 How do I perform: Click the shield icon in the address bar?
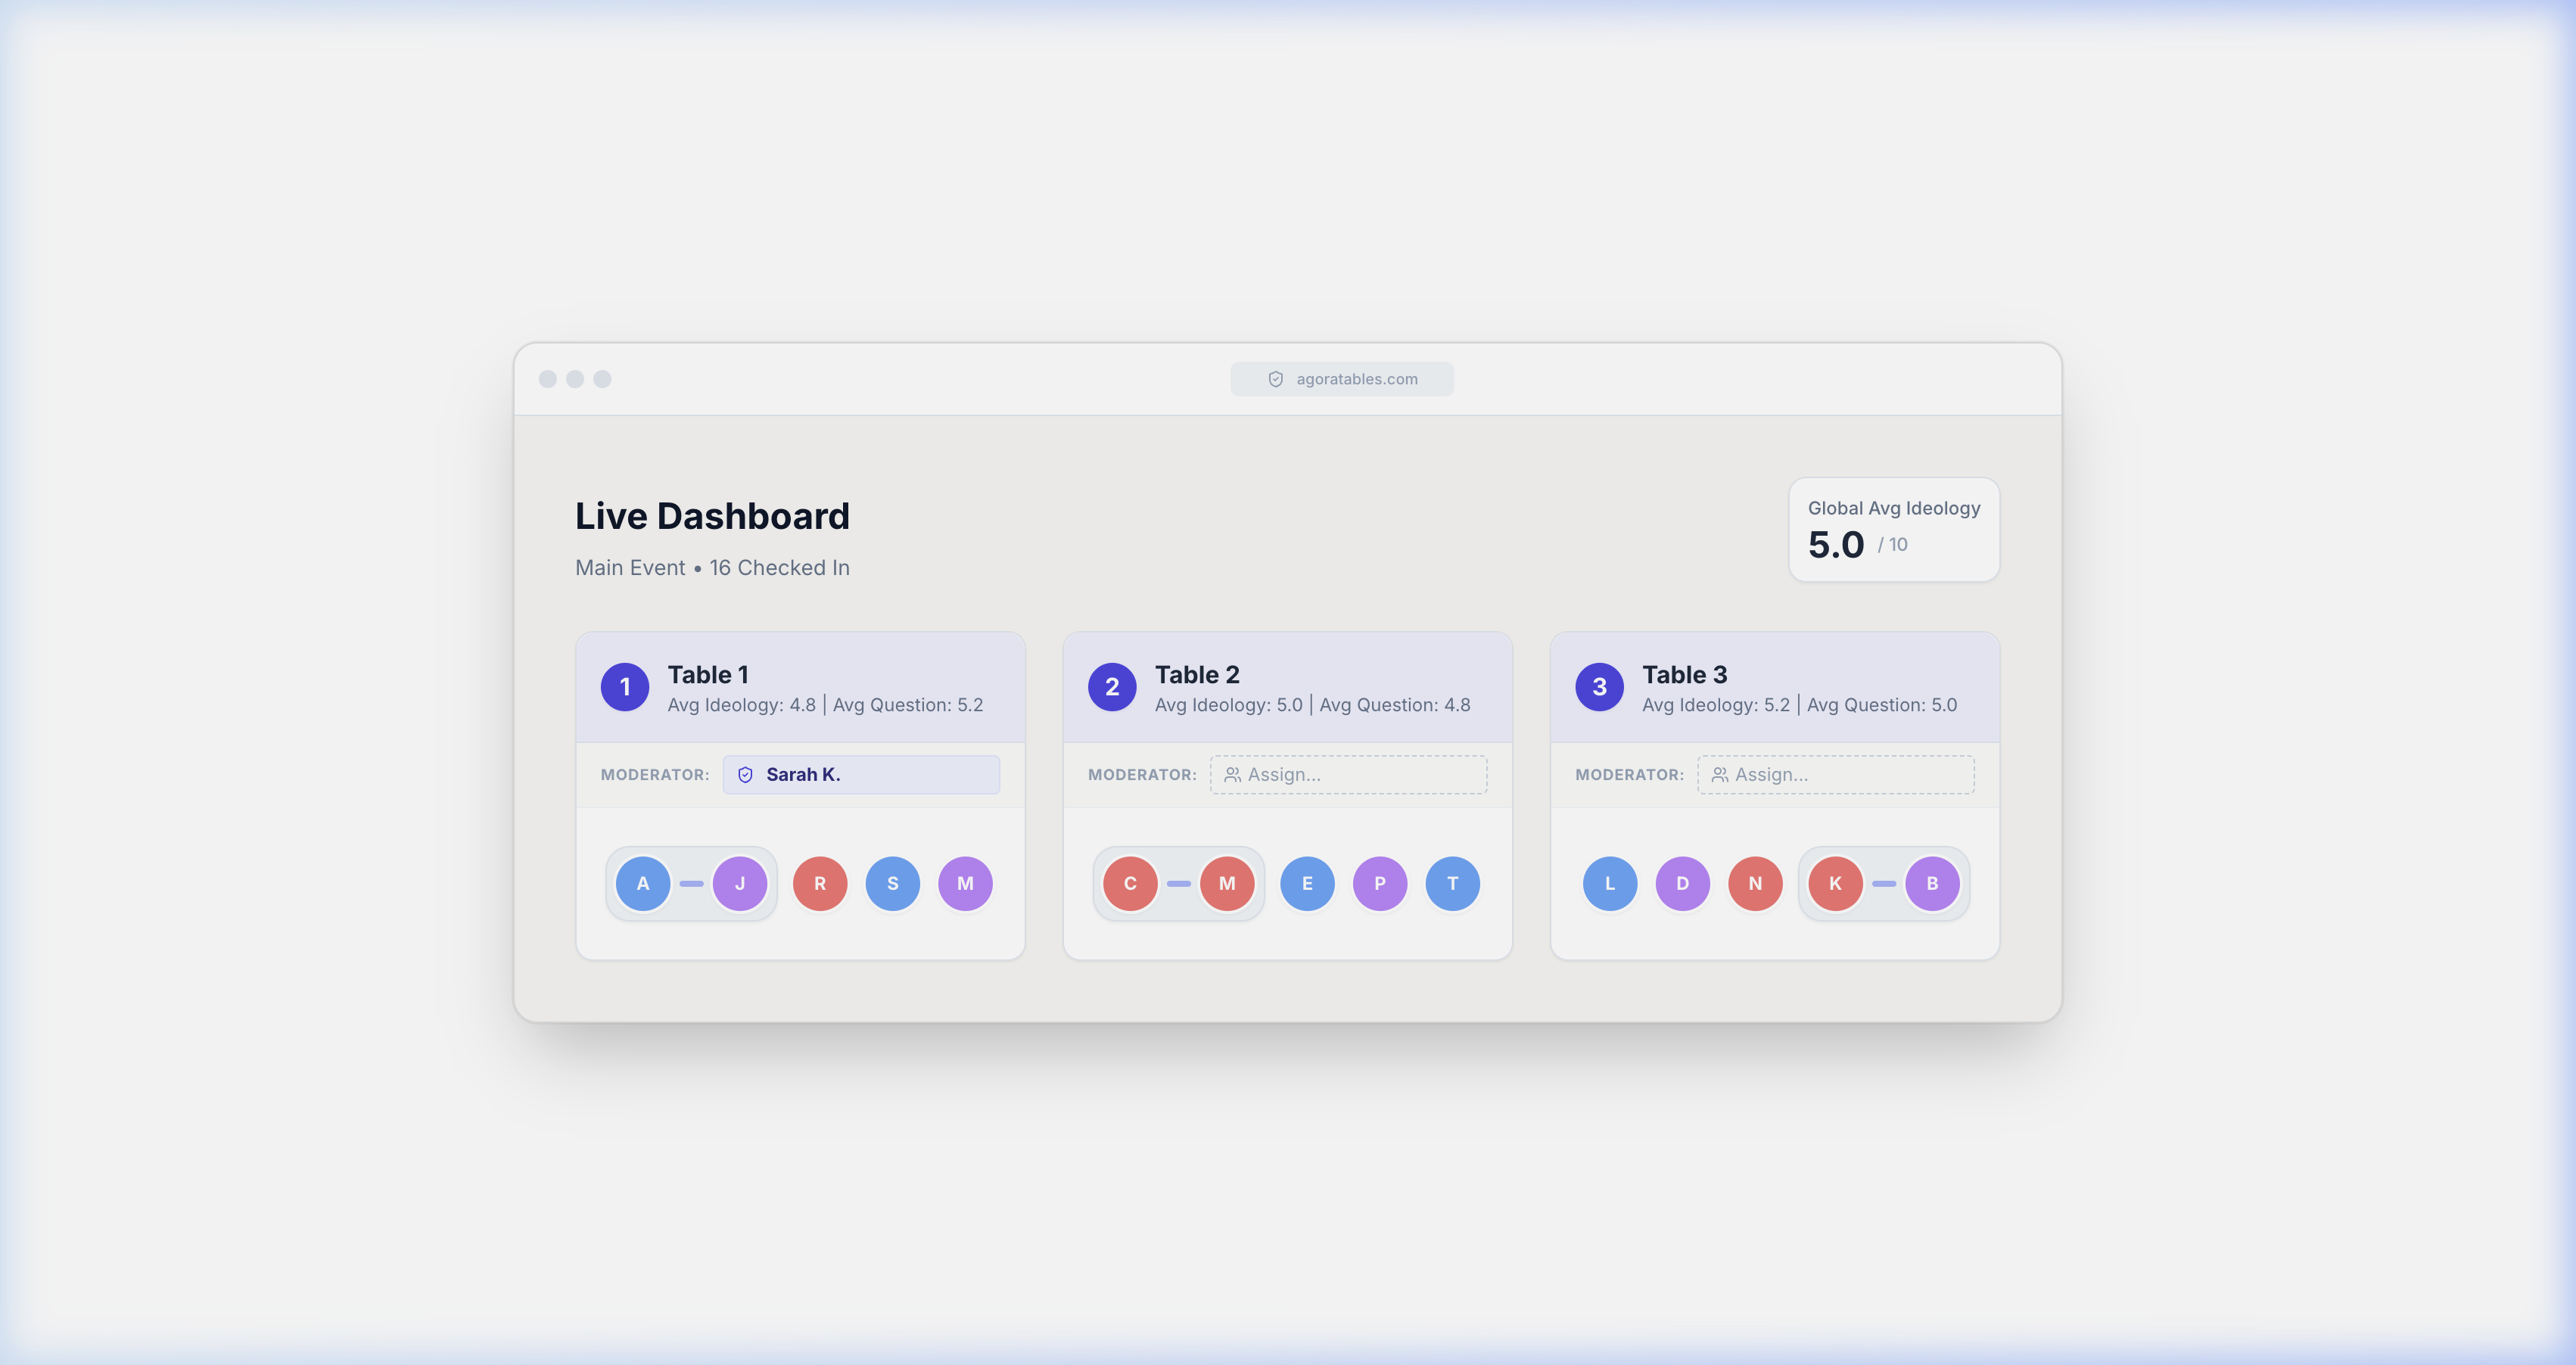1274,379
